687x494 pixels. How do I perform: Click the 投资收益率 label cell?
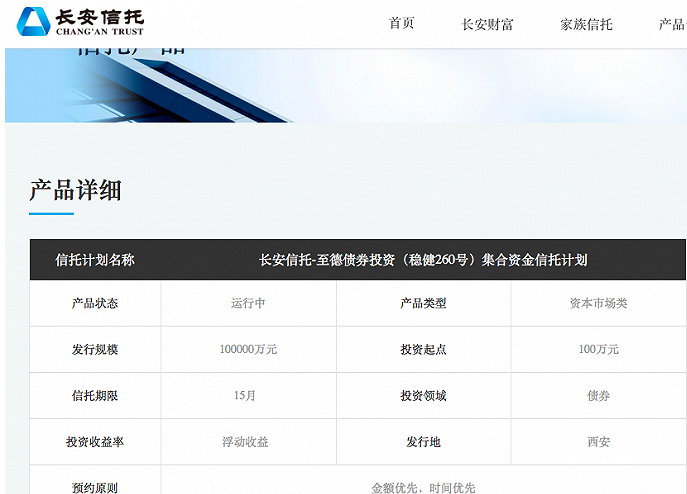point(95,442)
